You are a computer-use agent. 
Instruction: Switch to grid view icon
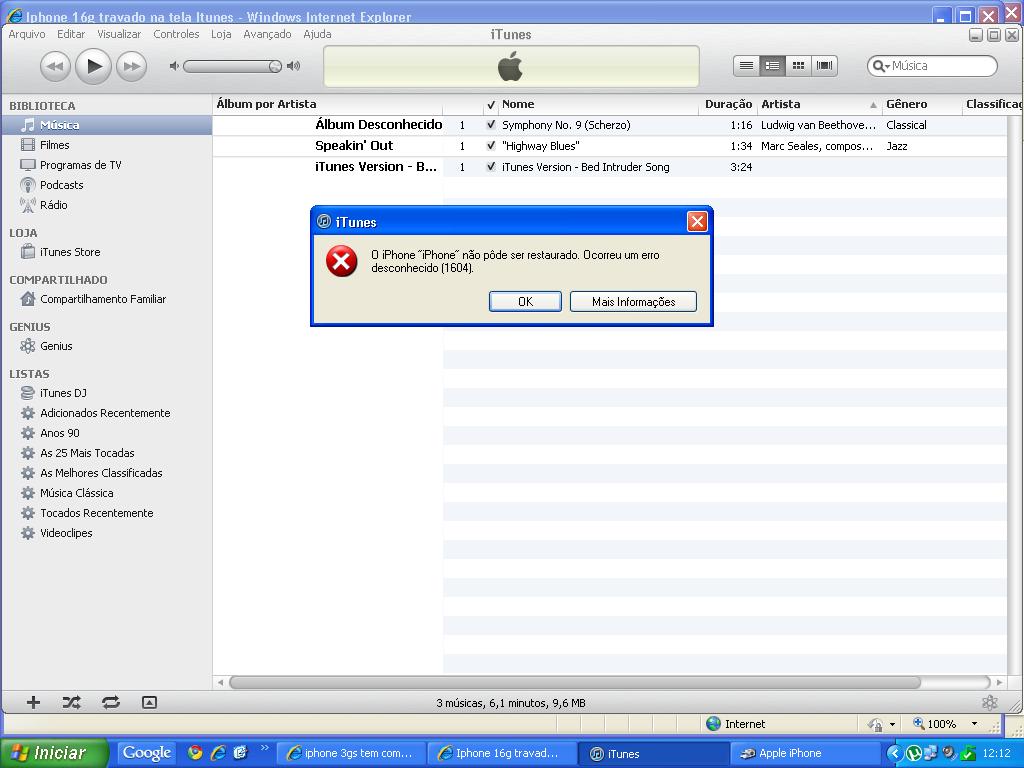(798, 65)
